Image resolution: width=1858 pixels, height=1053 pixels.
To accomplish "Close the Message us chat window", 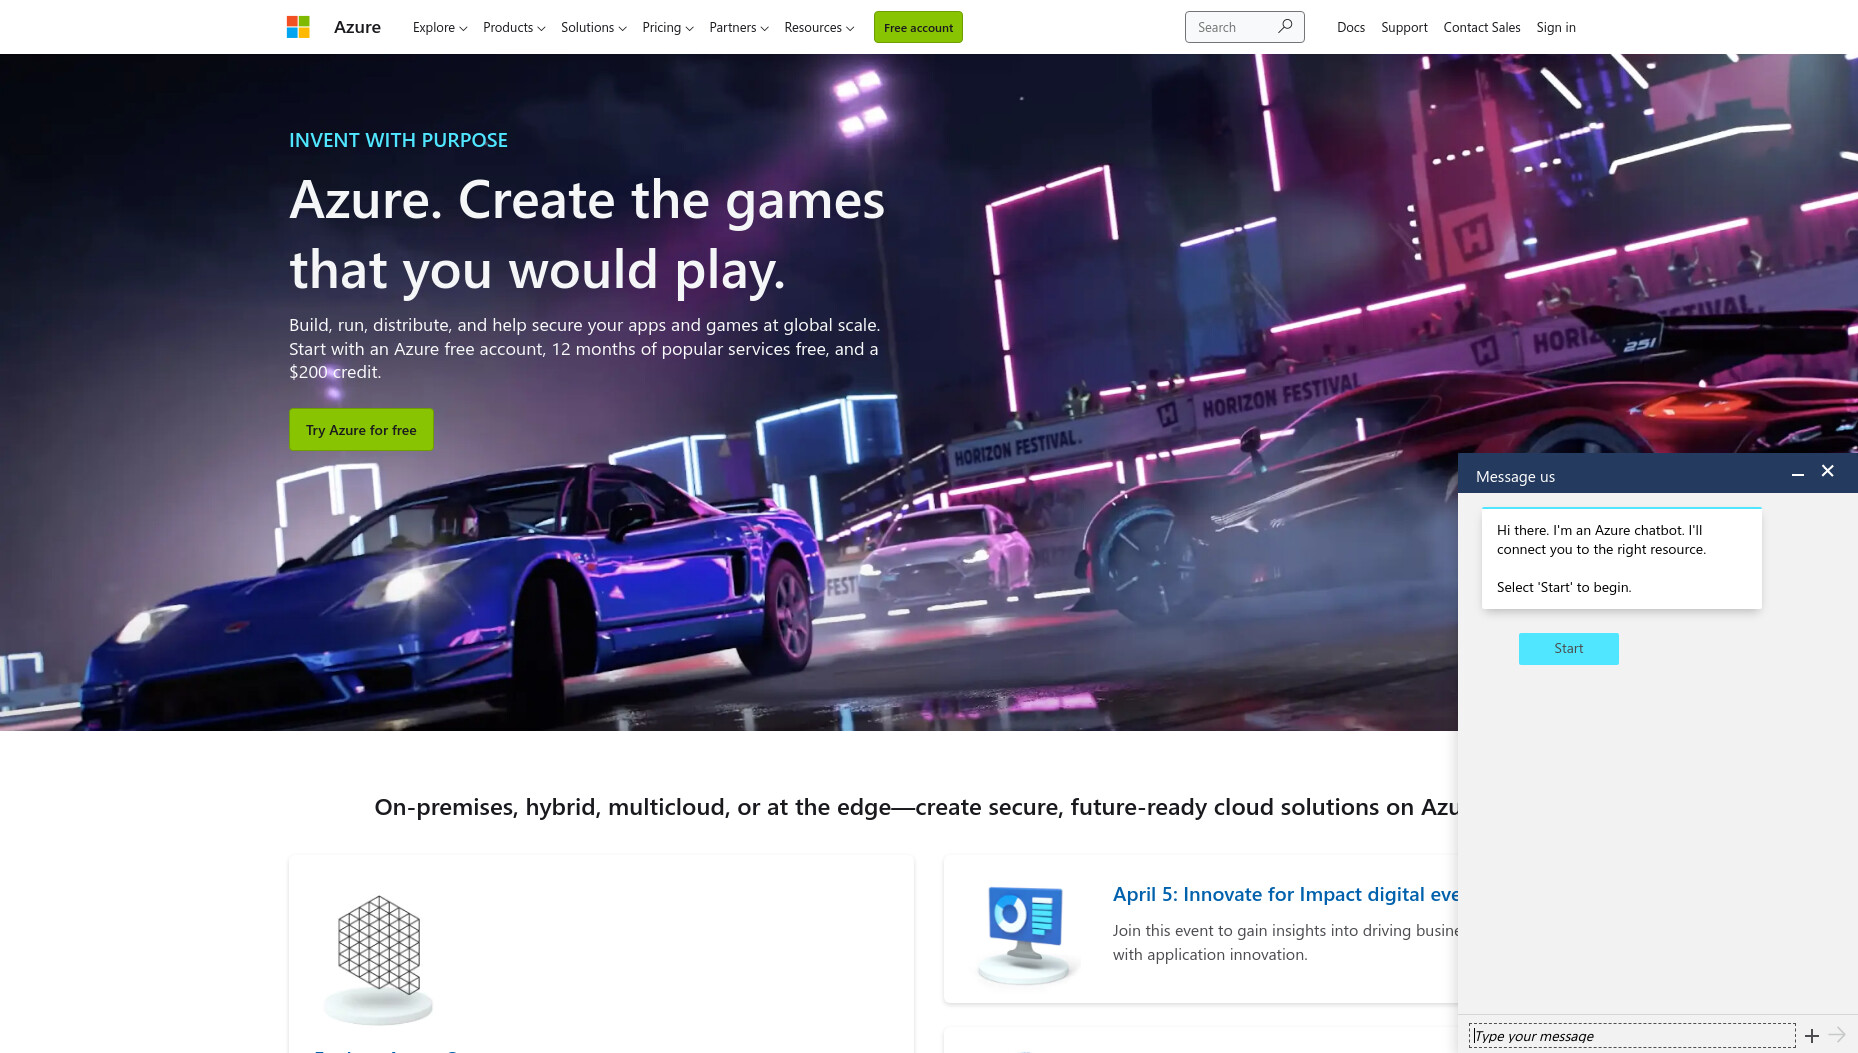I will pos(1828,471).
